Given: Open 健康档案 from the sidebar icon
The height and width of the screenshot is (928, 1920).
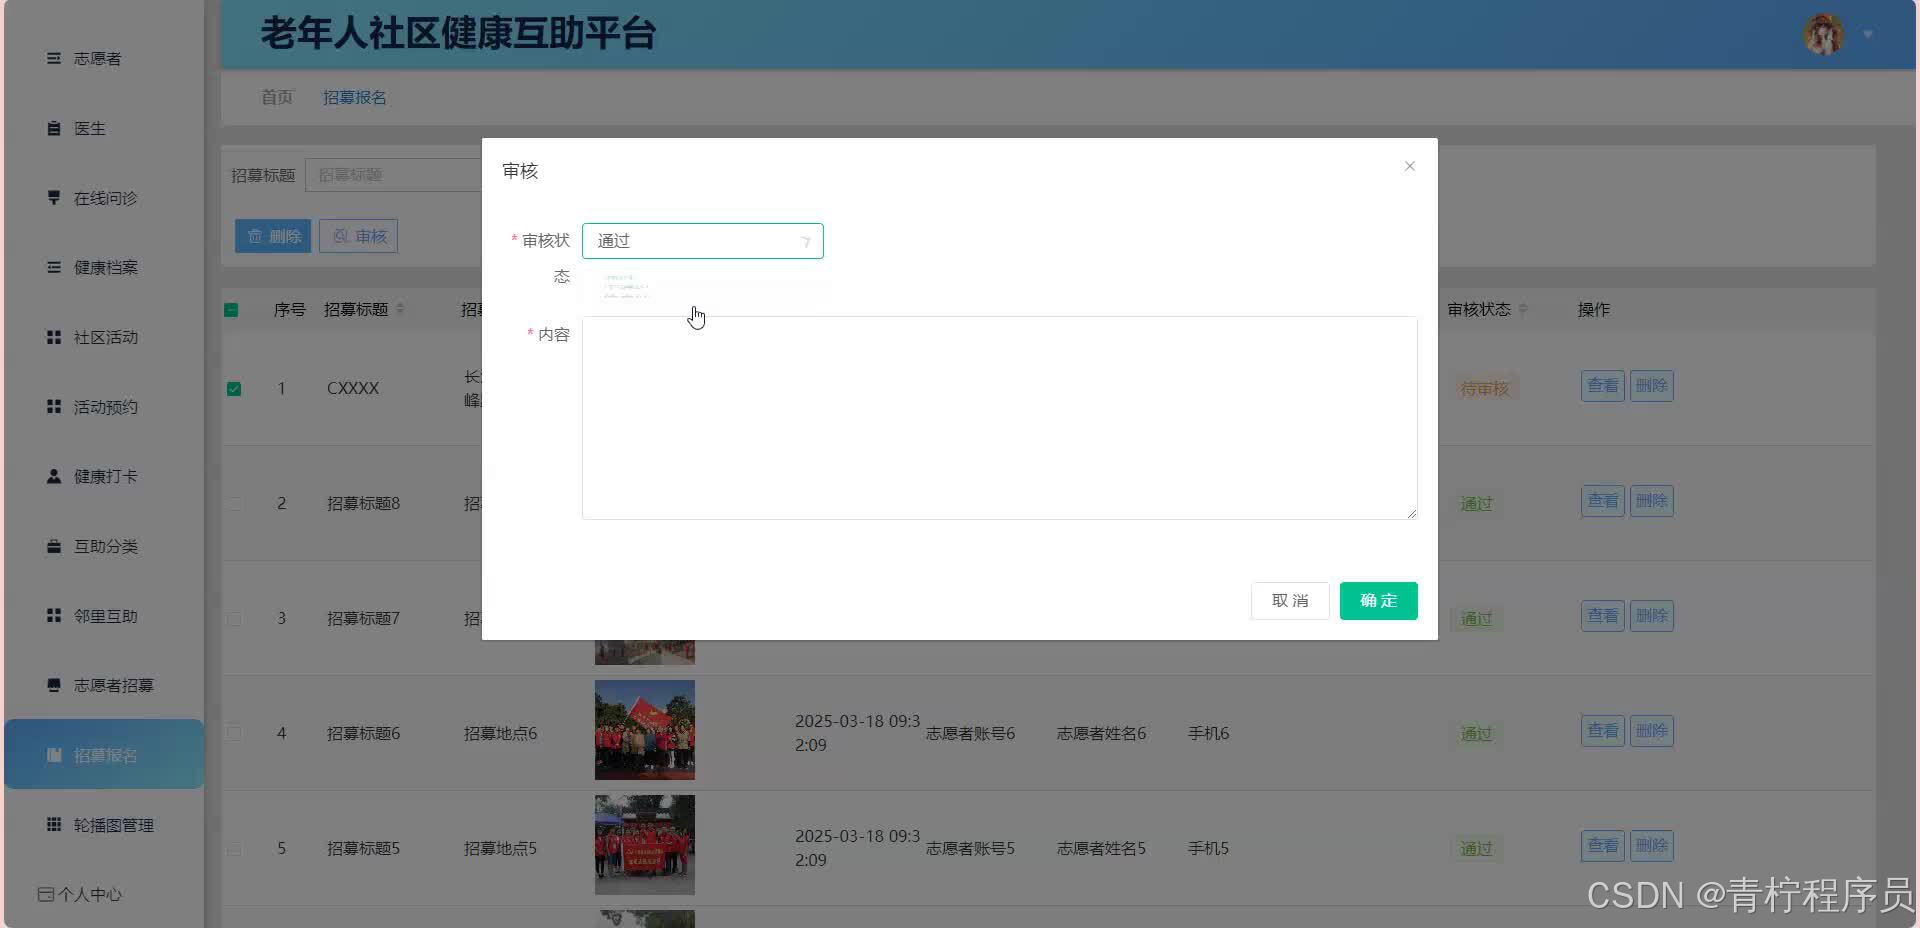Looking at the screenshot, I should 53,267.
